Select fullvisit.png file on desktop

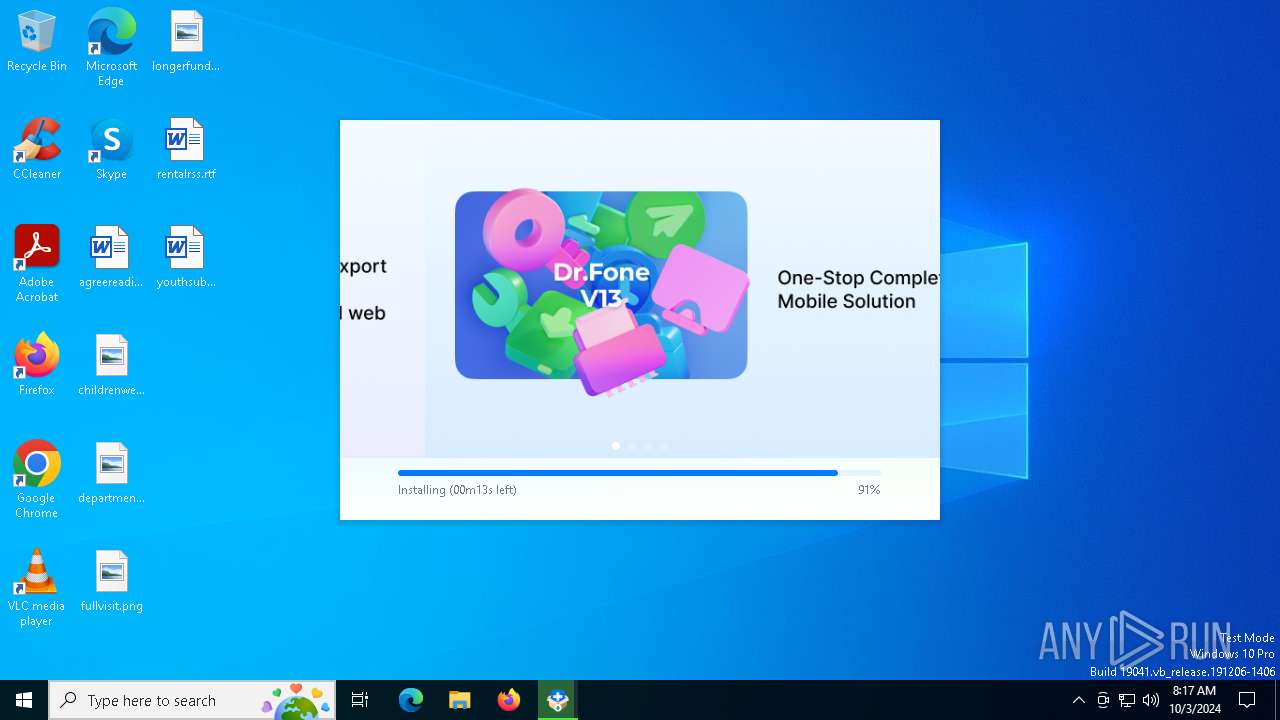coord(111,582)
